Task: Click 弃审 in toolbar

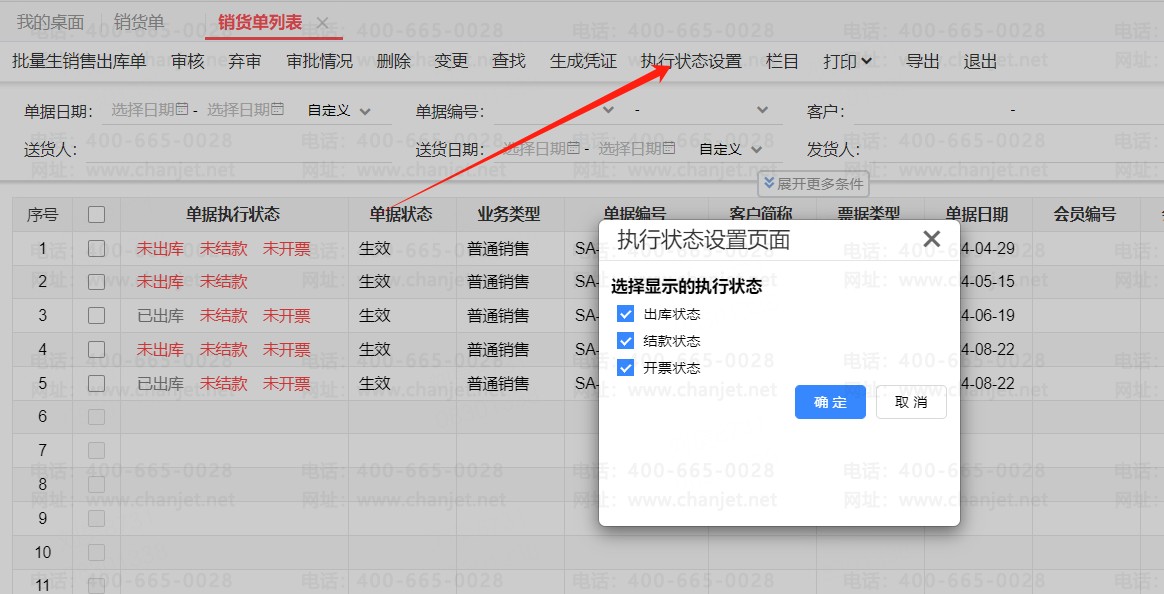Action: tap(245, 62)
